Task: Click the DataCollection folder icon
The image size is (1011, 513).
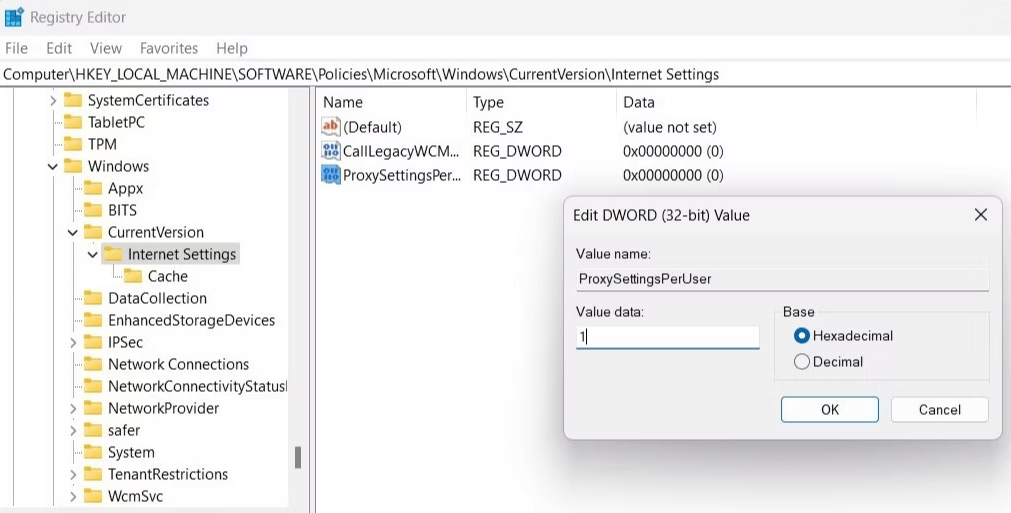Action: coord(93,298)
